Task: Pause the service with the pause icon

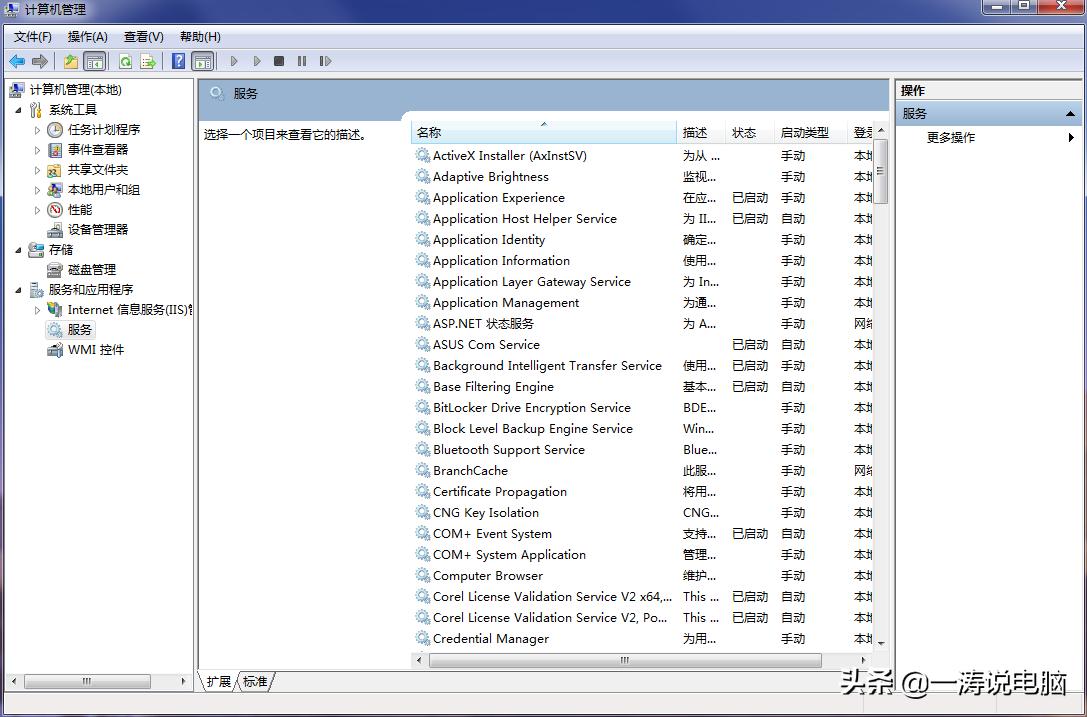Action: pos(302,61)
